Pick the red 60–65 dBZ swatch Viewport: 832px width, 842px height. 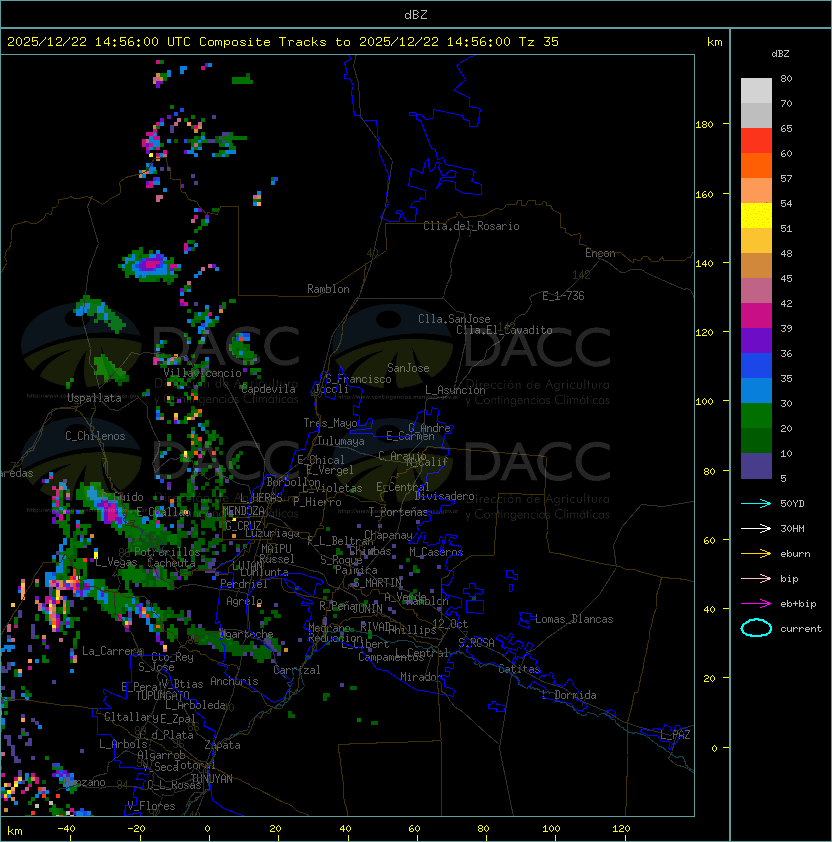coord(756,141)
